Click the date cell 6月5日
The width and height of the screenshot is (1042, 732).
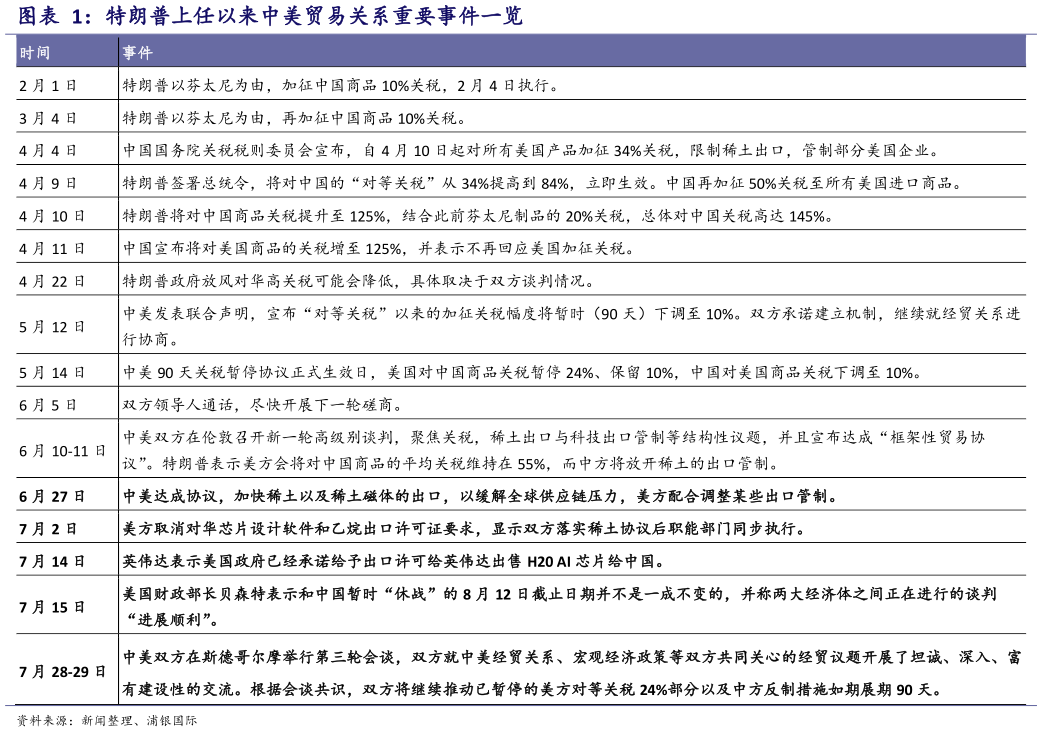click(x=48, y=405)
